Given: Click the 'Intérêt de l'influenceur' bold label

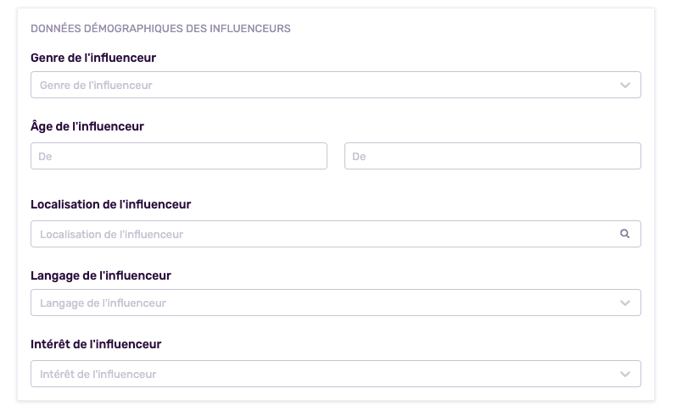Looking at the screenshot, I should point(96,344).
